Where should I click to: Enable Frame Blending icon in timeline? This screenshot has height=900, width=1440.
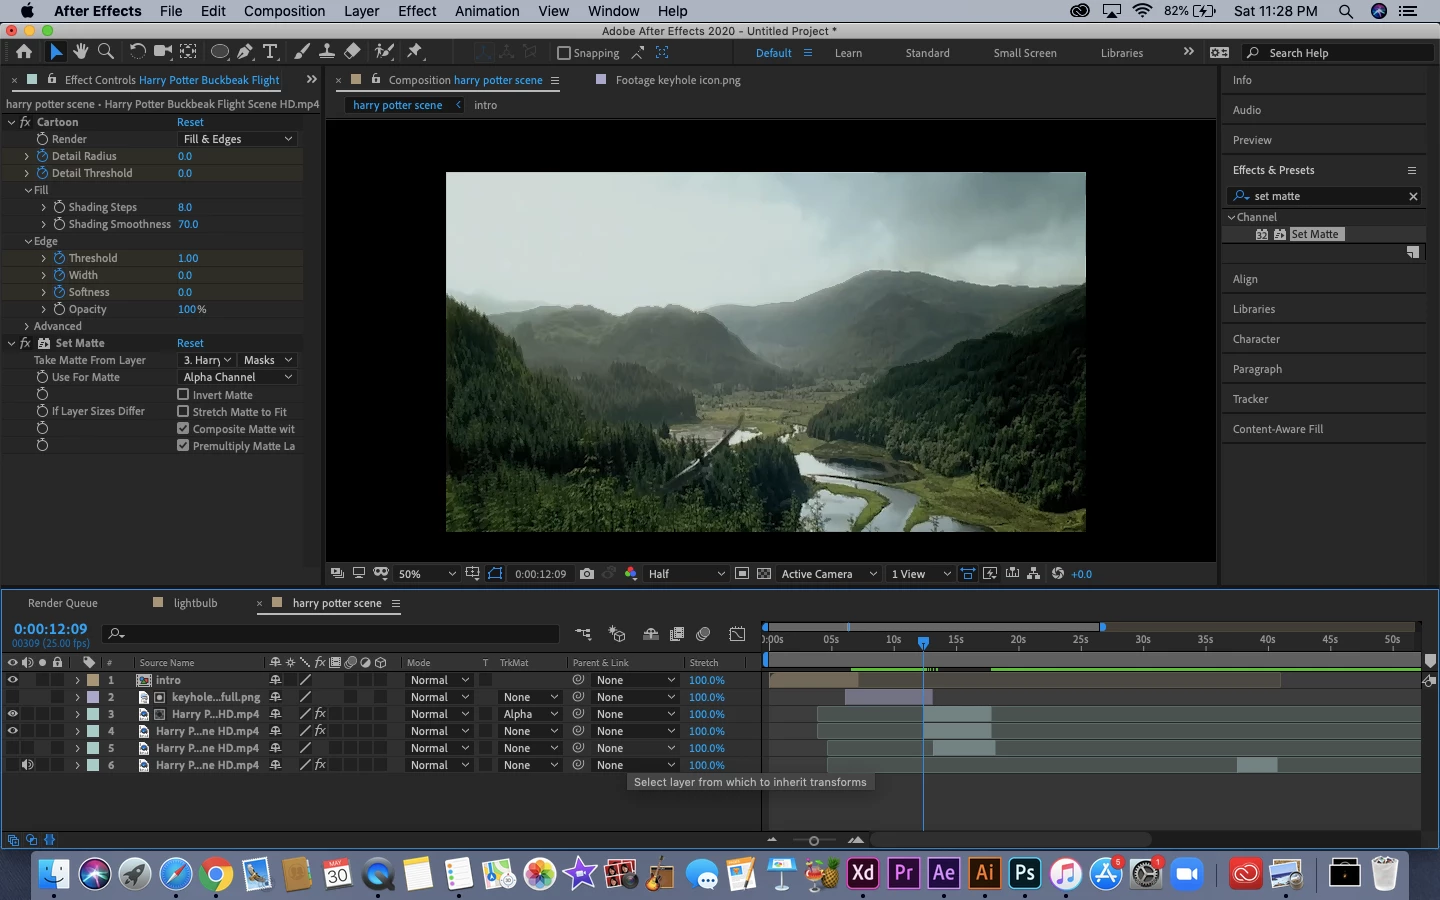click(x=677, y=634)
